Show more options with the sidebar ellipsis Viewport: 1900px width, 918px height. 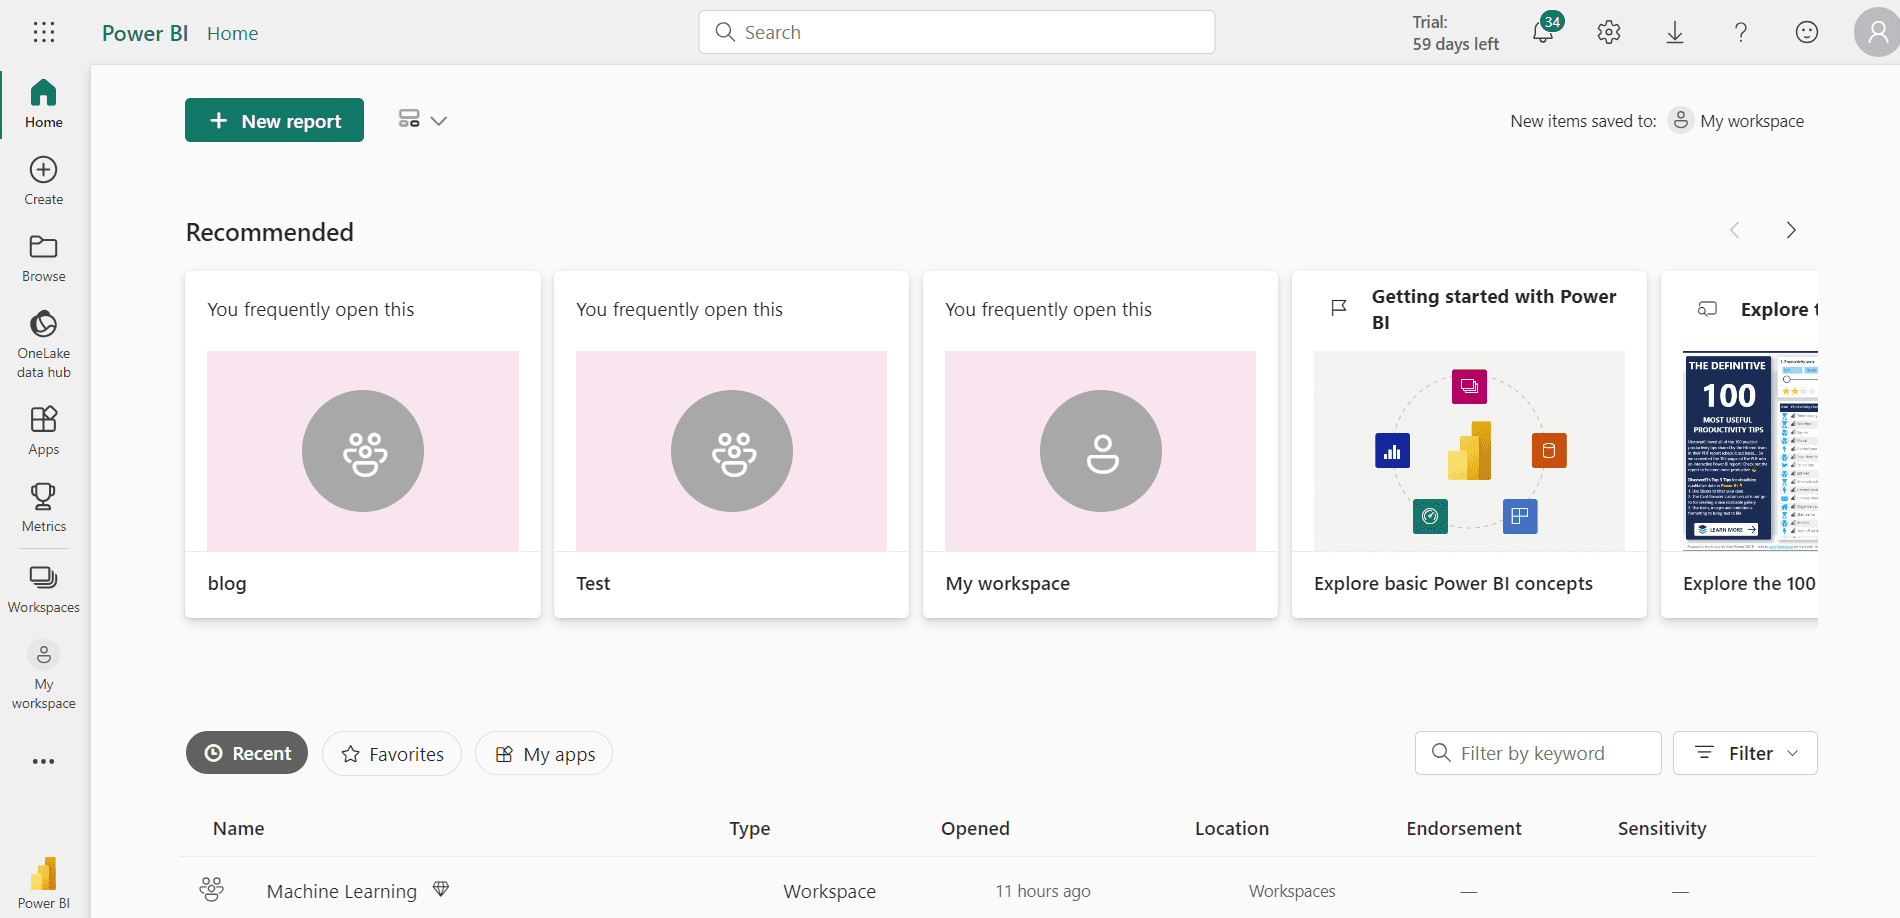point(44,761)
